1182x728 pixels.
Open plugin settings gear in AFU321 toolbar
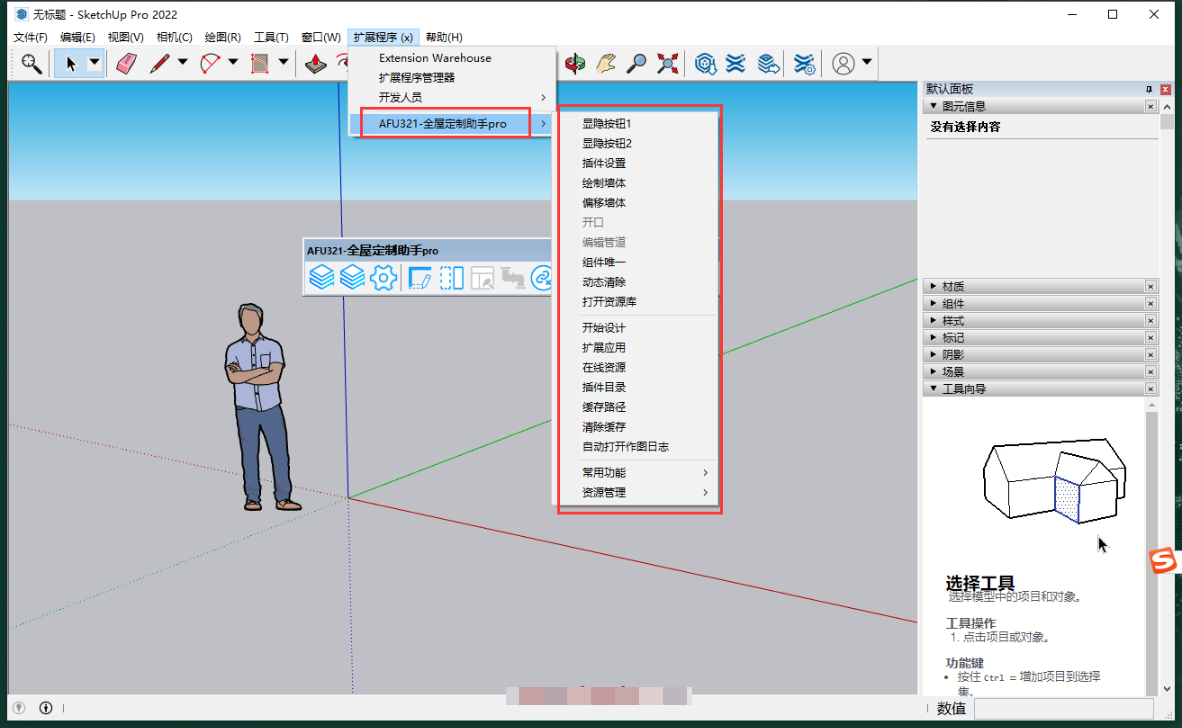coord(383,277)
